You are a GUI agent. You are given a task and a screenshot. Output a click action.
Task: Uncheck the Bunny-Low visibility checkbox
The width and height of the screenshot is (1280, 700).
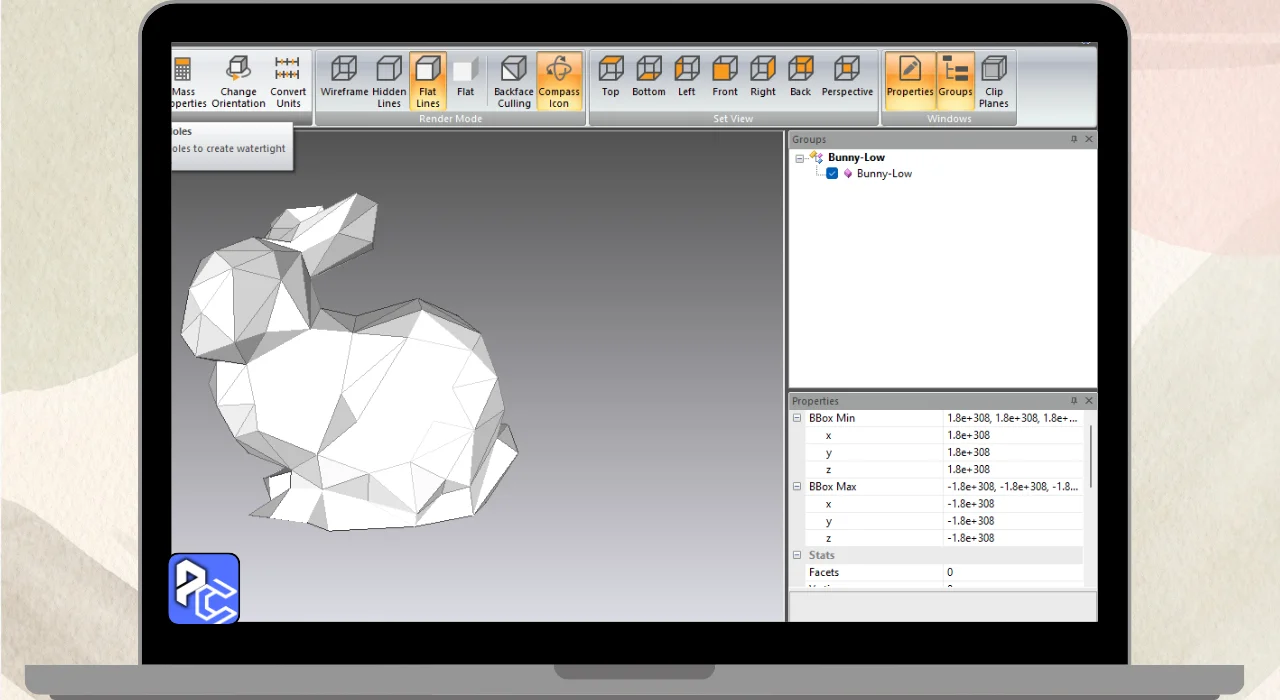click(x=832, y=173)
